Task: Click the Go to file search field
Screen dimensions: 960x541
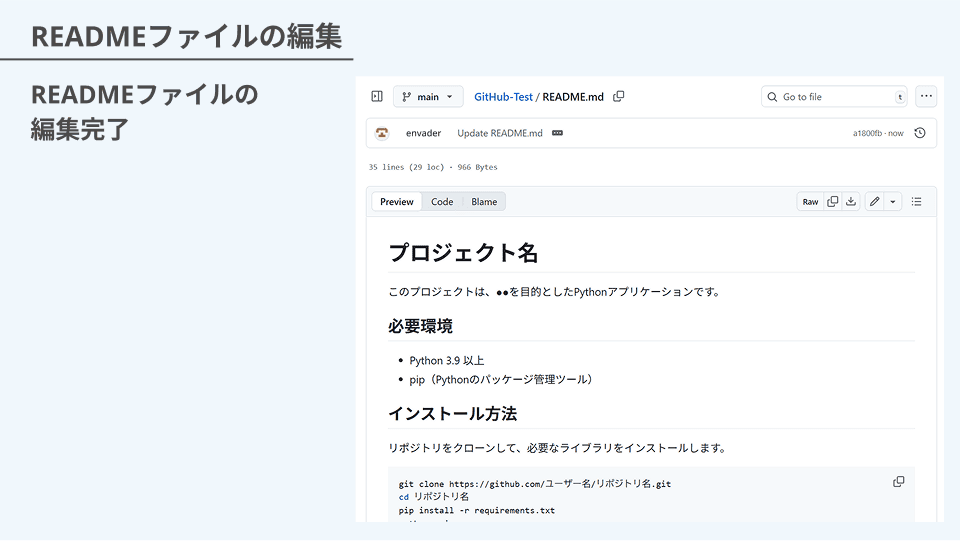Action: tap(834, 97)
